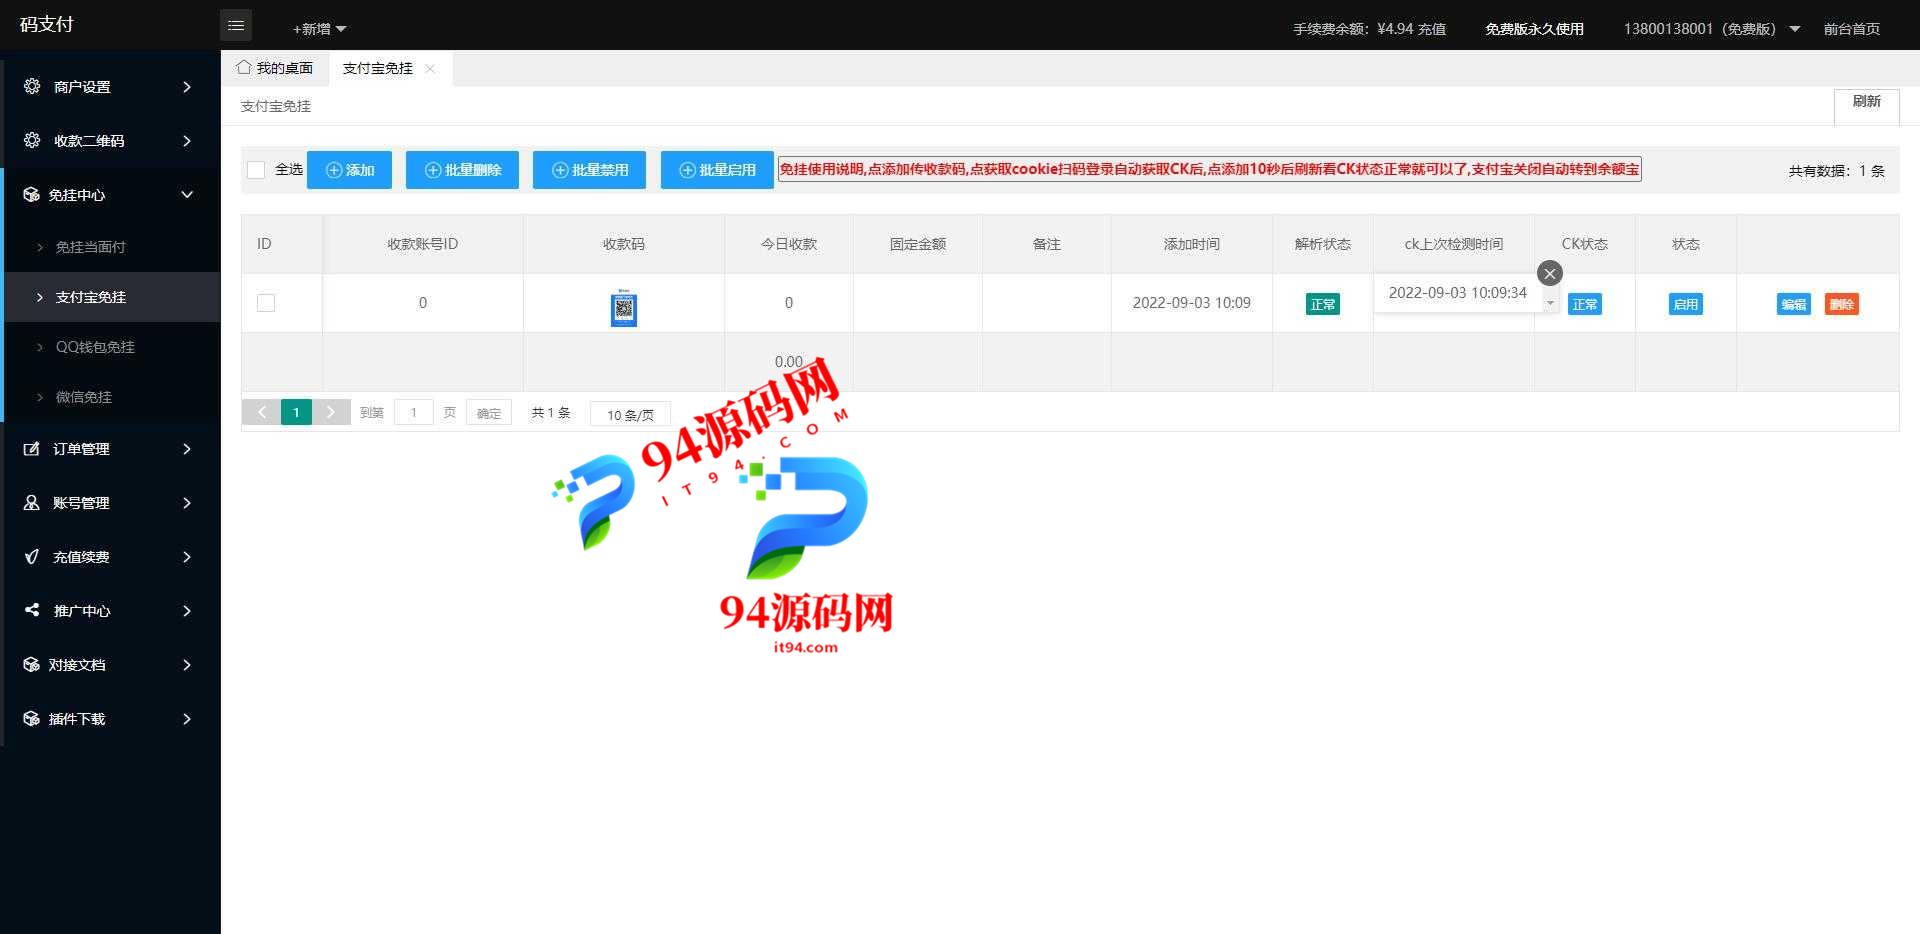Viewport: 1920px width, 934px height.
Task: Open the 收款码 QR code thumbnail
Action: pos(624,307)
